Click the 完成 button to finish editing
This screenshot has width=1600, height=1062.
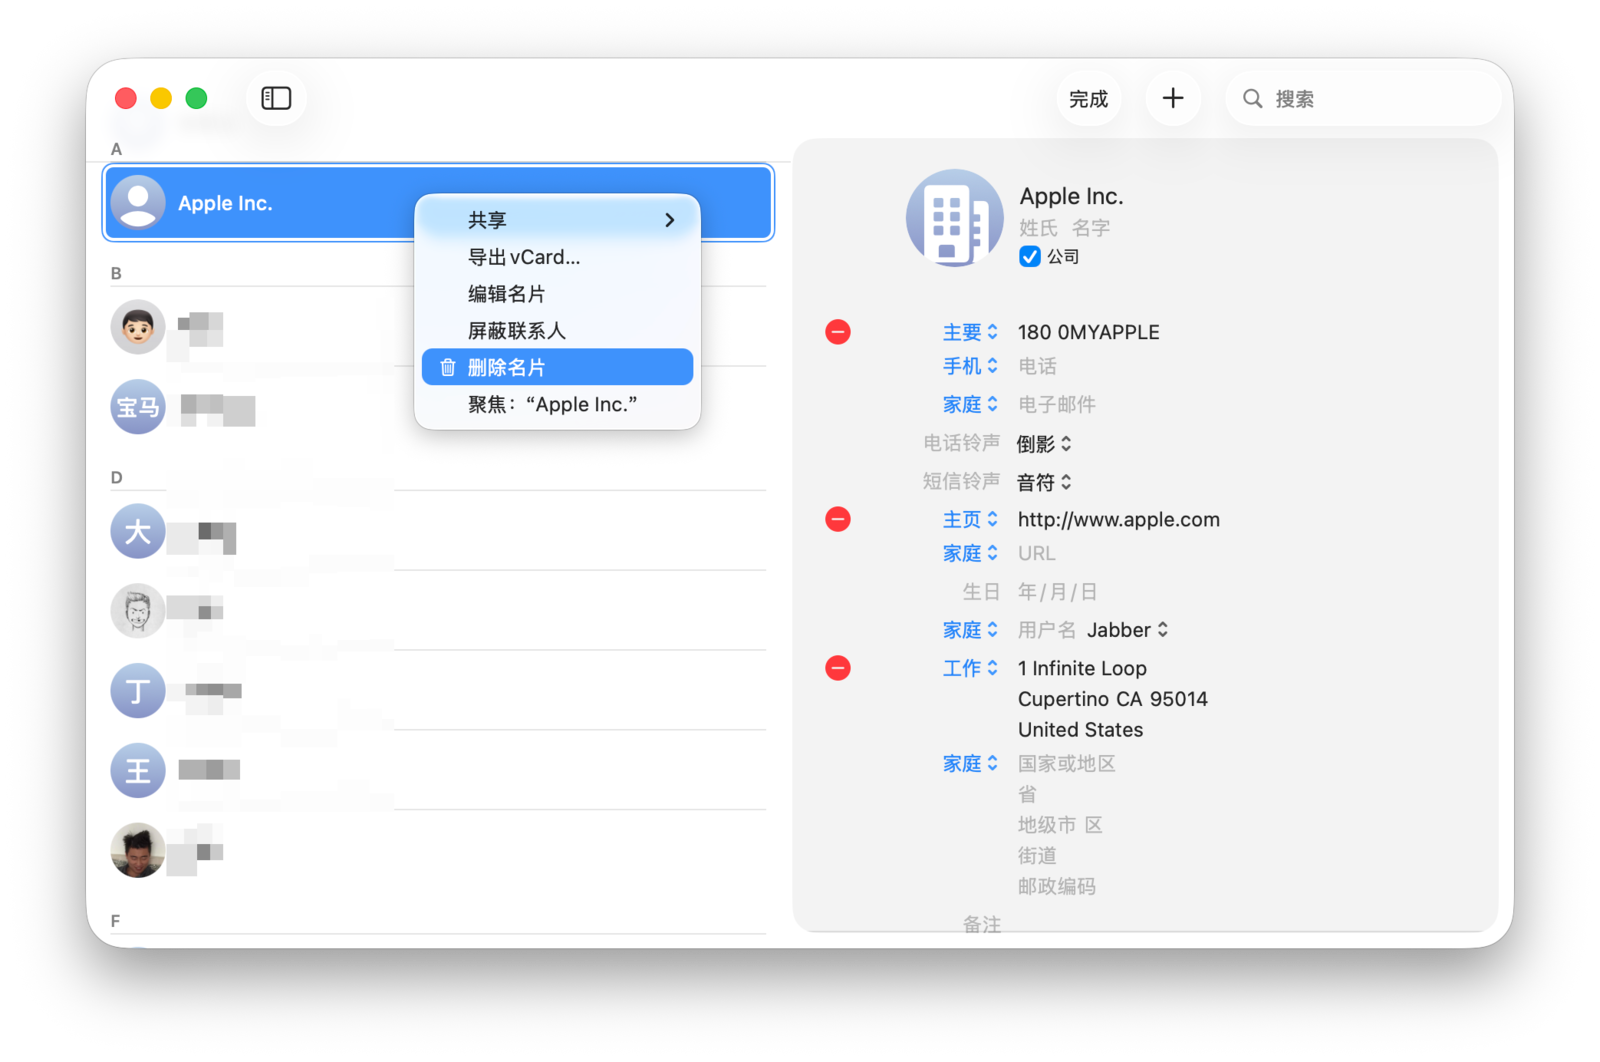[x=1088, y=99]
